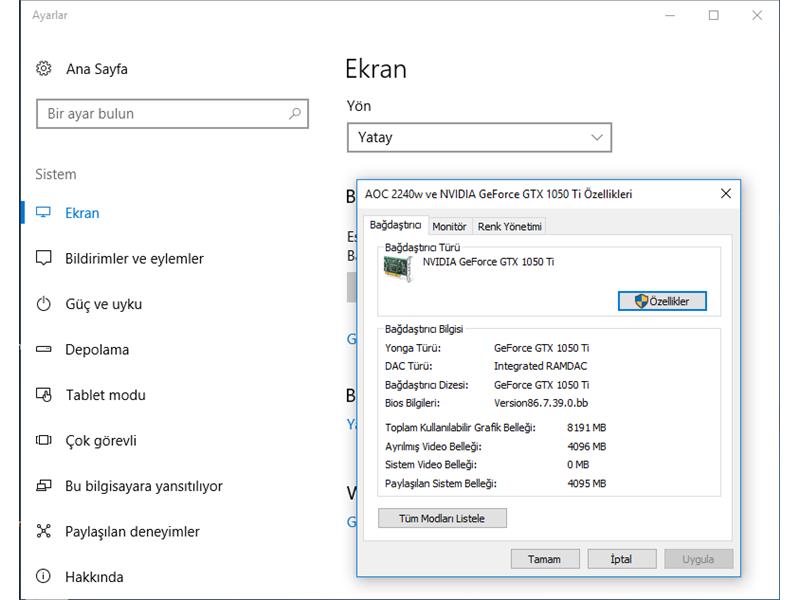The image size is (800, 600).
Task: Click the Güç ve uyku power icon
Action: pos(43,304)
